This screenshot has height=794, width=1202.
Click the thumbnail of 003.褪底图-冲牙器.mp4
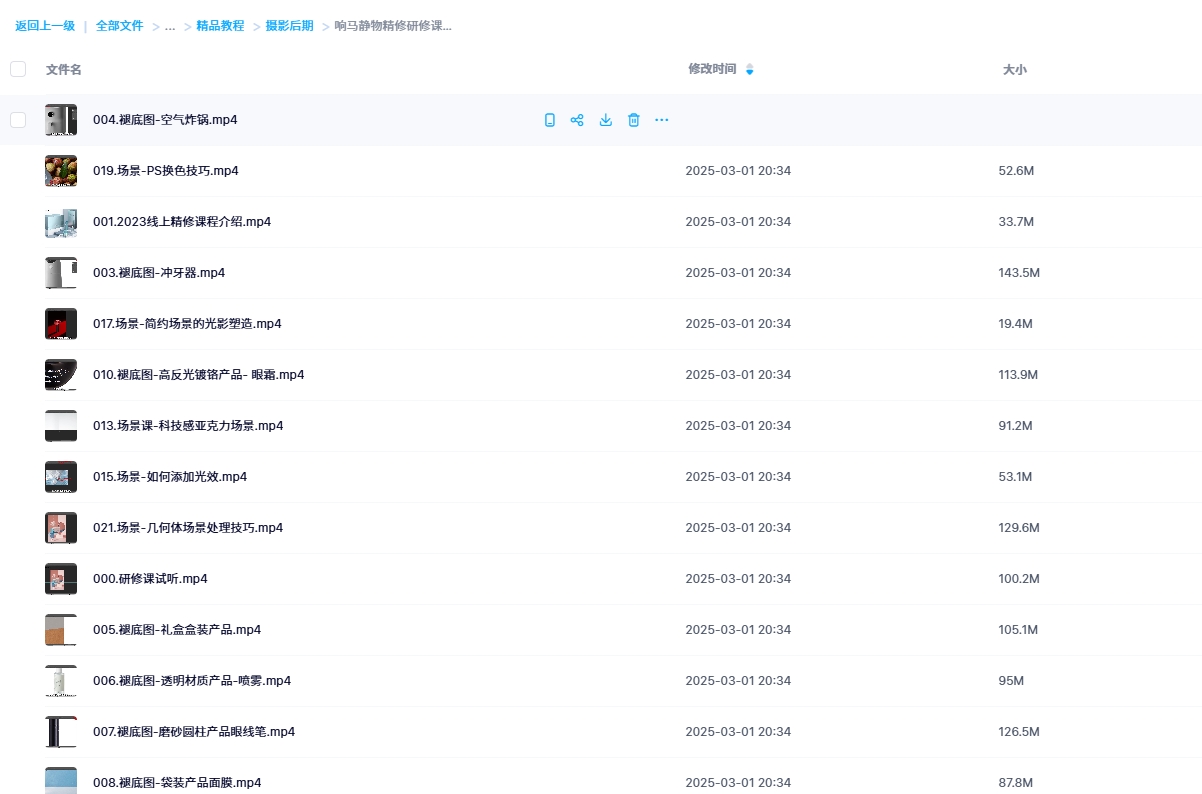(x=61, y=273)
